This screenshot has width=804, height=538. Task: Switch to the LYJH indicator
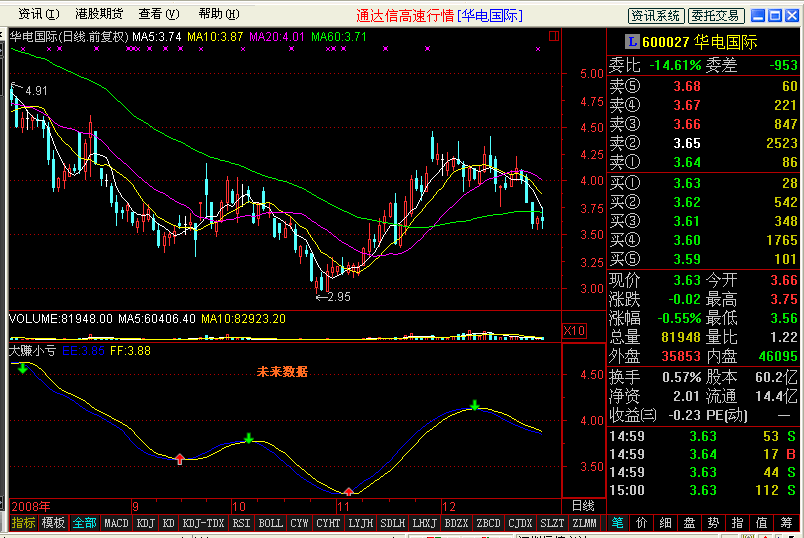tap(360, 523)
